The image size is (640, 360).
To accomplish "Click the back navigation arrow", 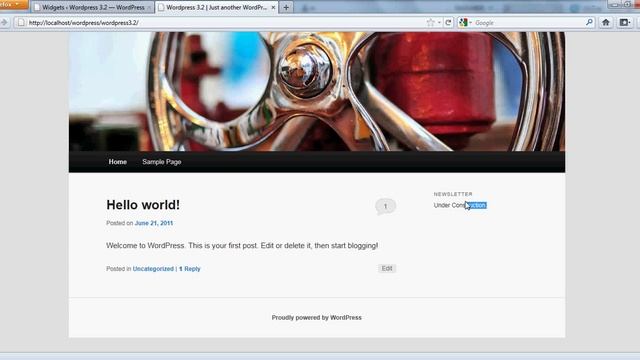I will point(4,22).
